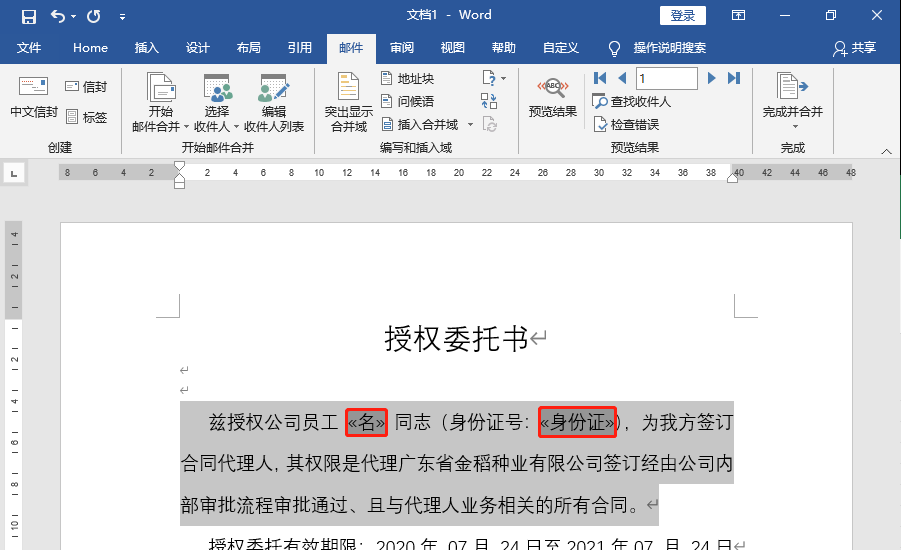Click the 检查错误 button

[626, 125]
